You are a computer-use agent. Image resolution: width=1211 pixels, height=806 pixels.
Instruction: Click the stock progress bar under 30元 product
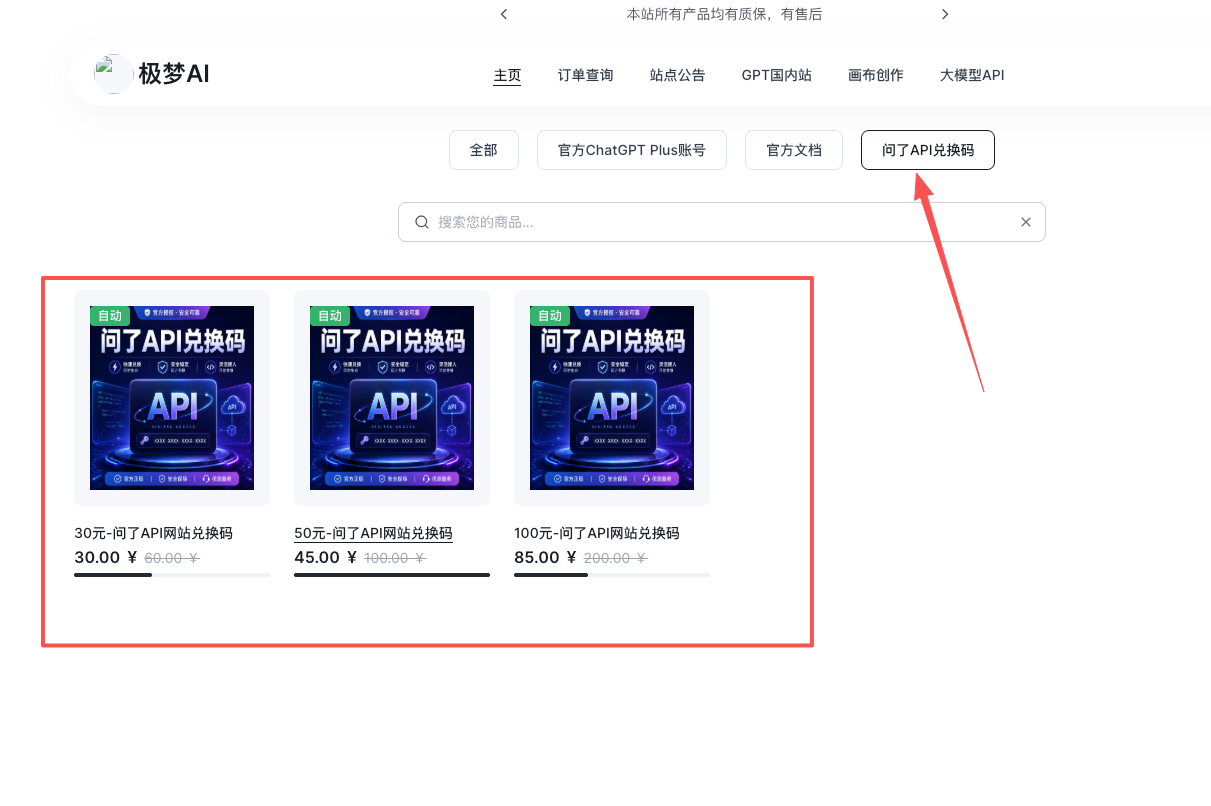(172, 575)
